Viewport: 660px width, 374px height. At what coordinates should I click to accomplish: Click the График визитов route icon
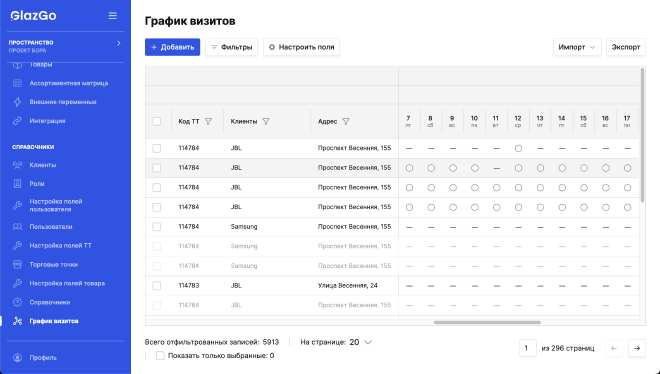[x=17, y=321]
